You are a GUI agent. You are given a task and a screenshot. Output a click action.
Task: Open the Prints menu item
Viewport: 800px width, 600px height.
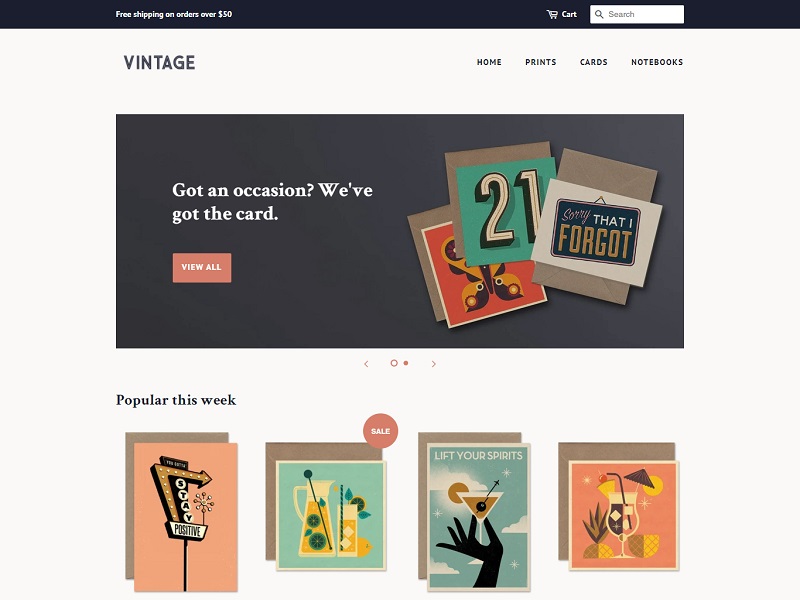point(541,62)
